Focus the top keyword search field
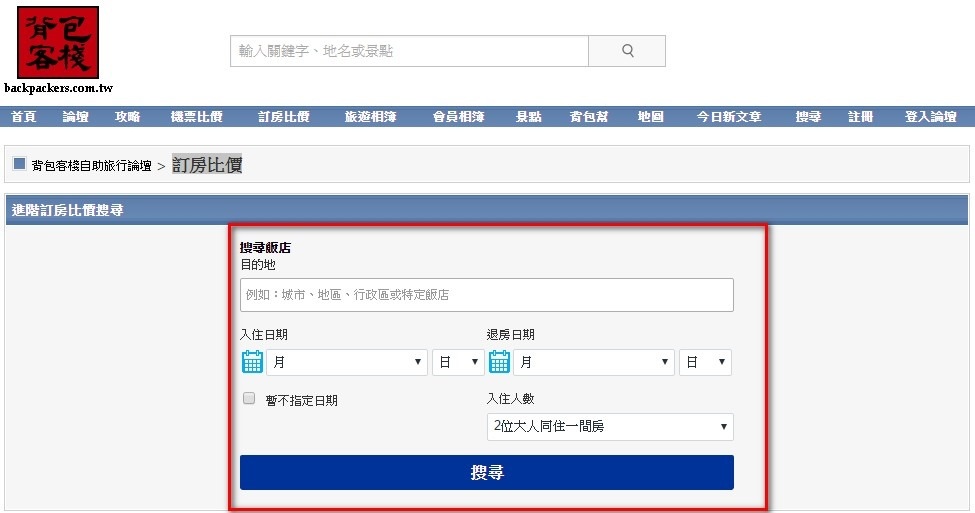975x513 pixels. (409, 51)
